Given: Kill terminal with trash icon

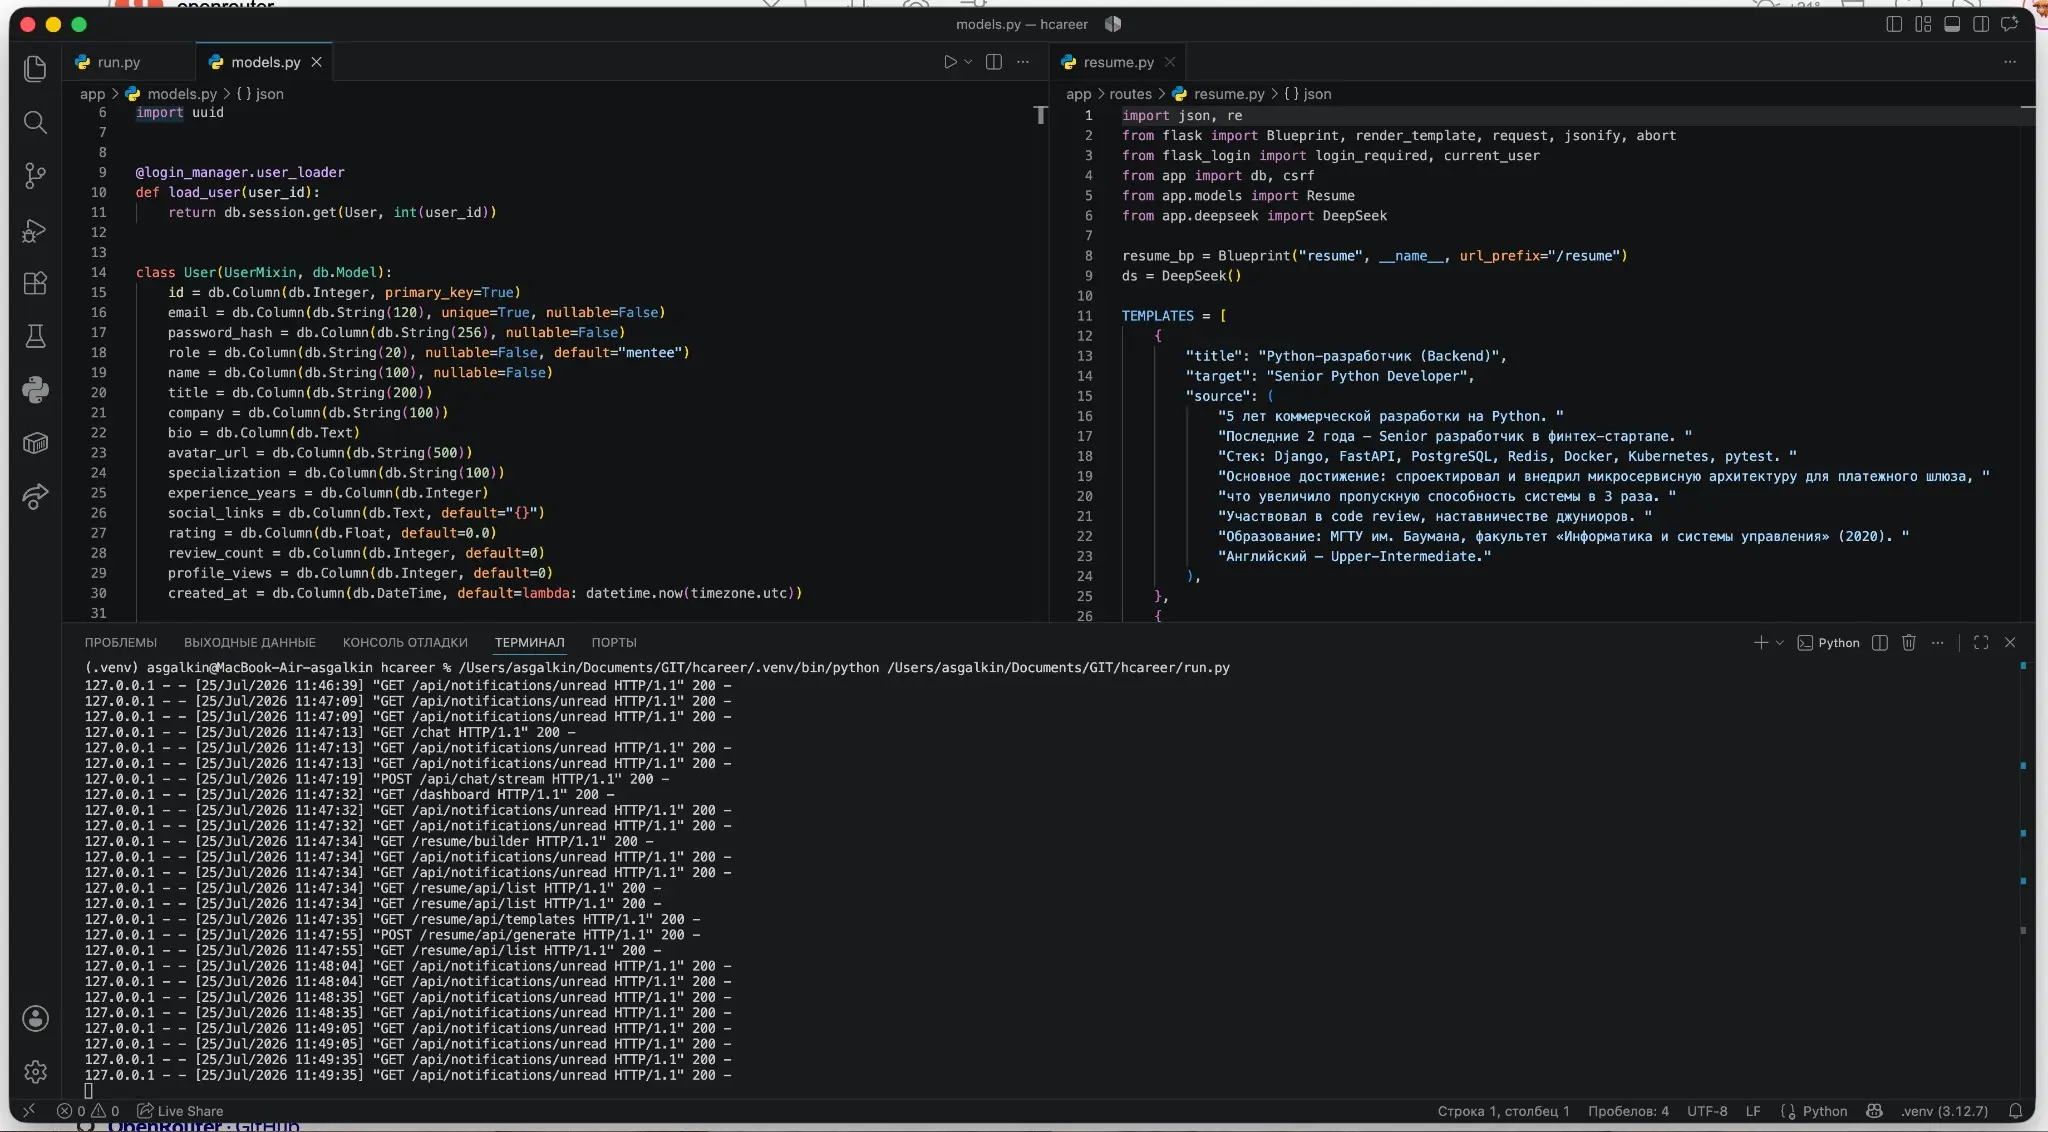Looking at the screenshot, I should click(x=1908, y=643).
